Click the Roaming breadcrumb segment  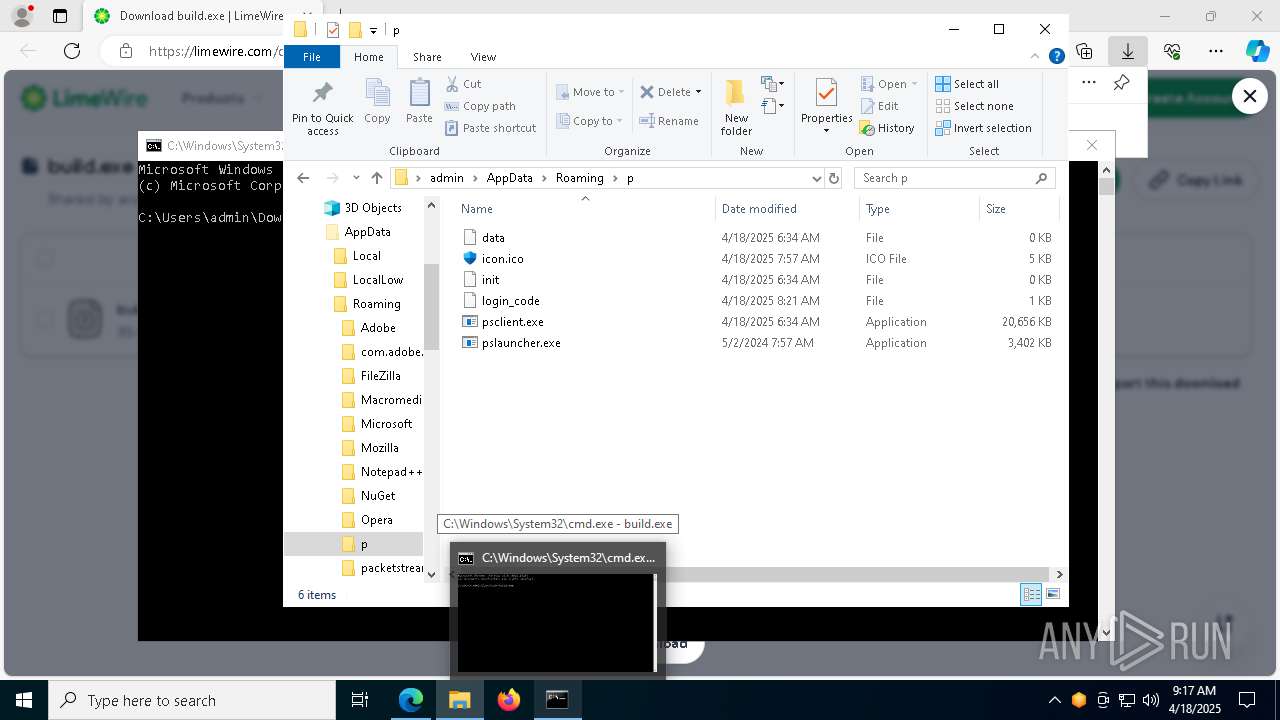click(580, 178)
